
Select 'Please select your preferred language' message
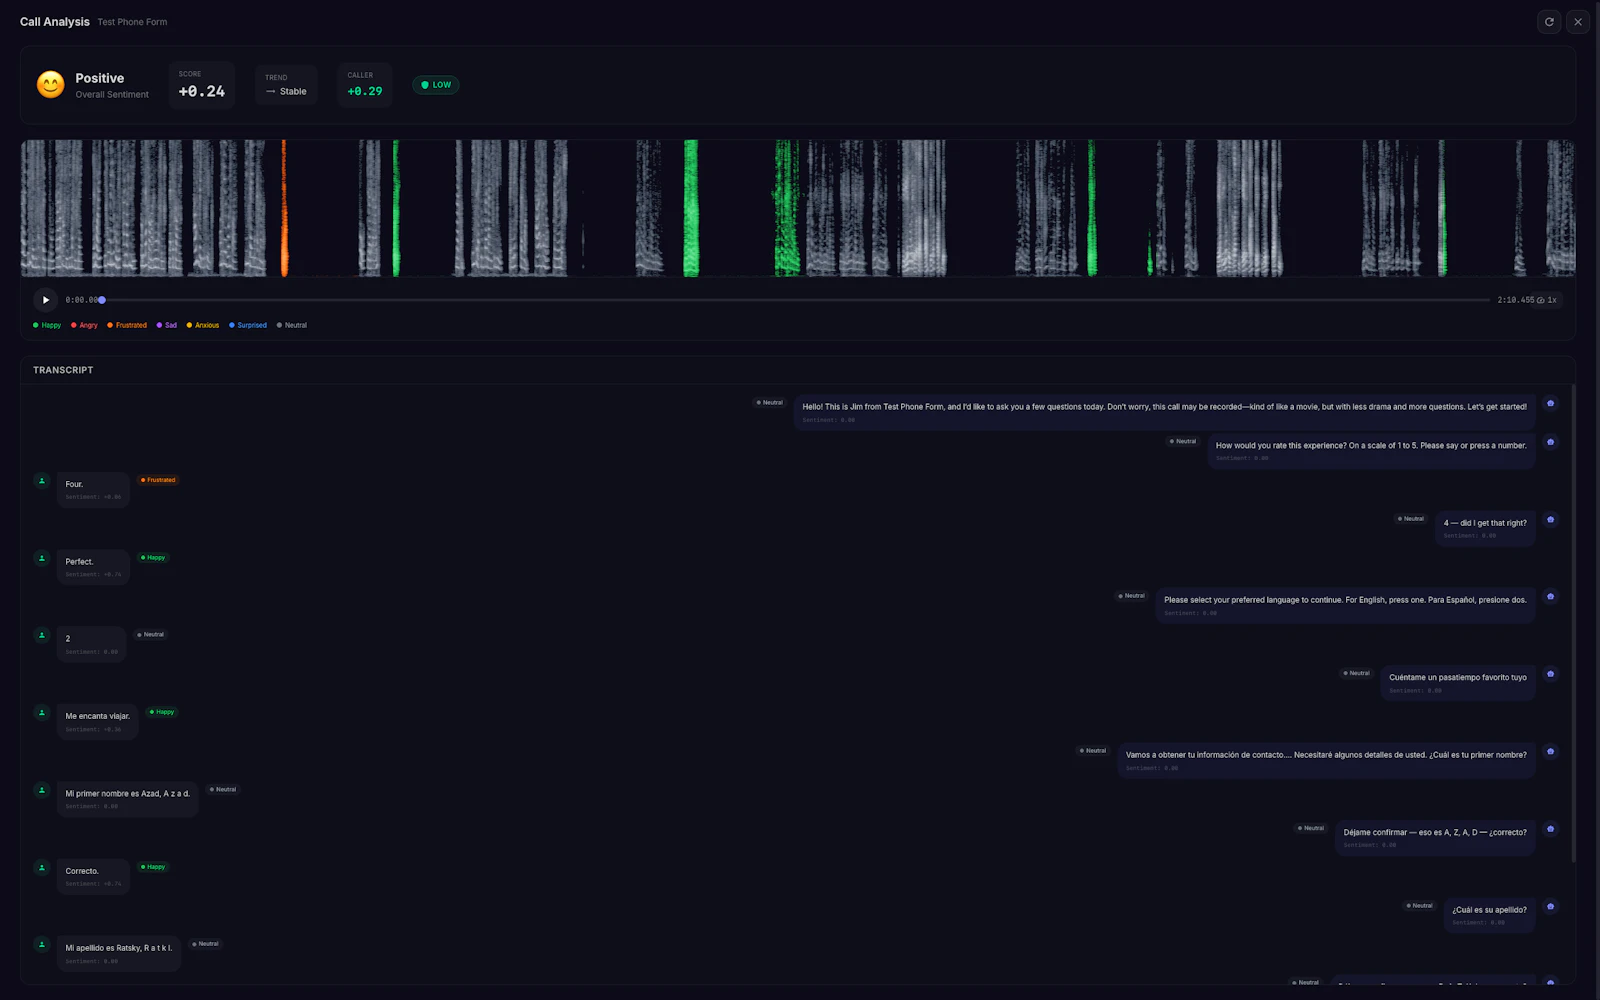click(x=1345, y=606)
